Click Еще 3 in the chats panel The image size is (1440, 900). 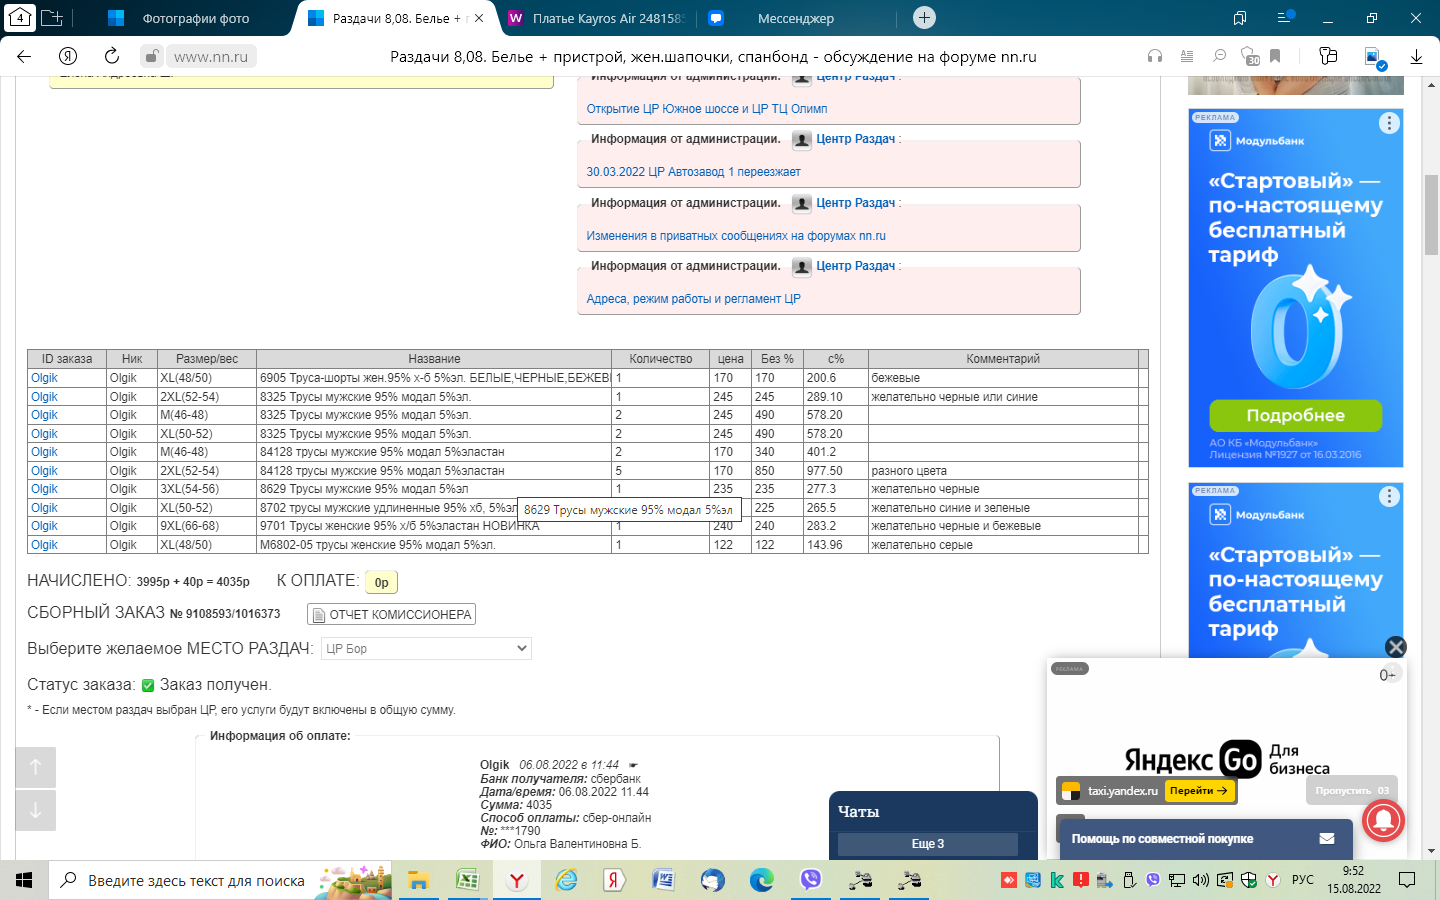tap(927, 844)
